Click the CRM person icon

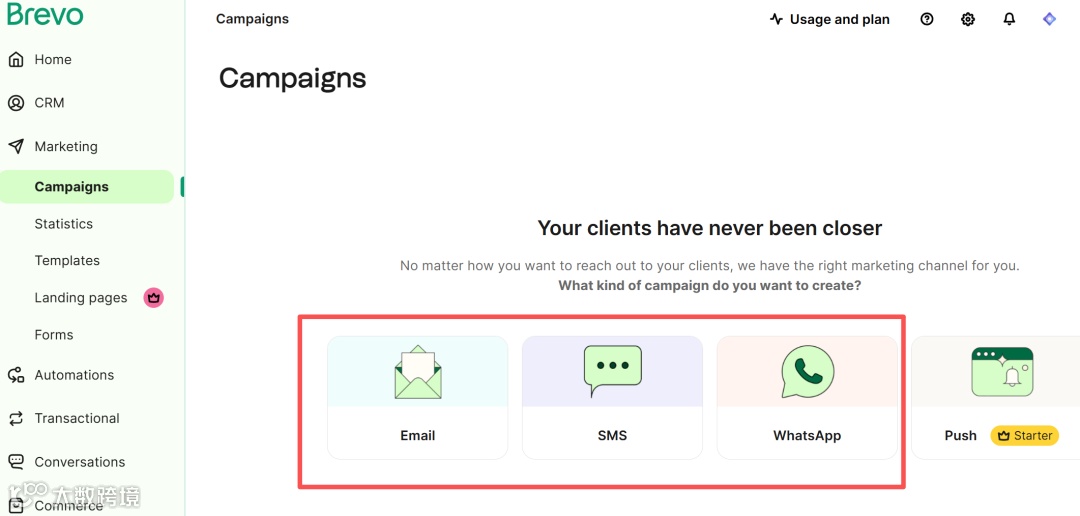tap(16, 103)
